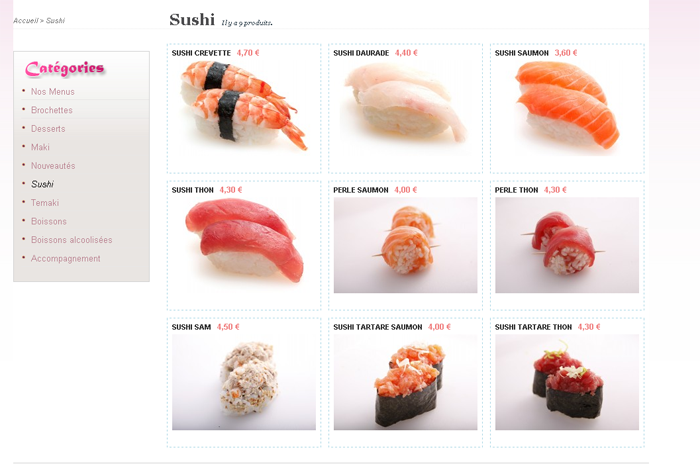Open the Sushi Thon product image
The image size is (700, 466).
244,245
